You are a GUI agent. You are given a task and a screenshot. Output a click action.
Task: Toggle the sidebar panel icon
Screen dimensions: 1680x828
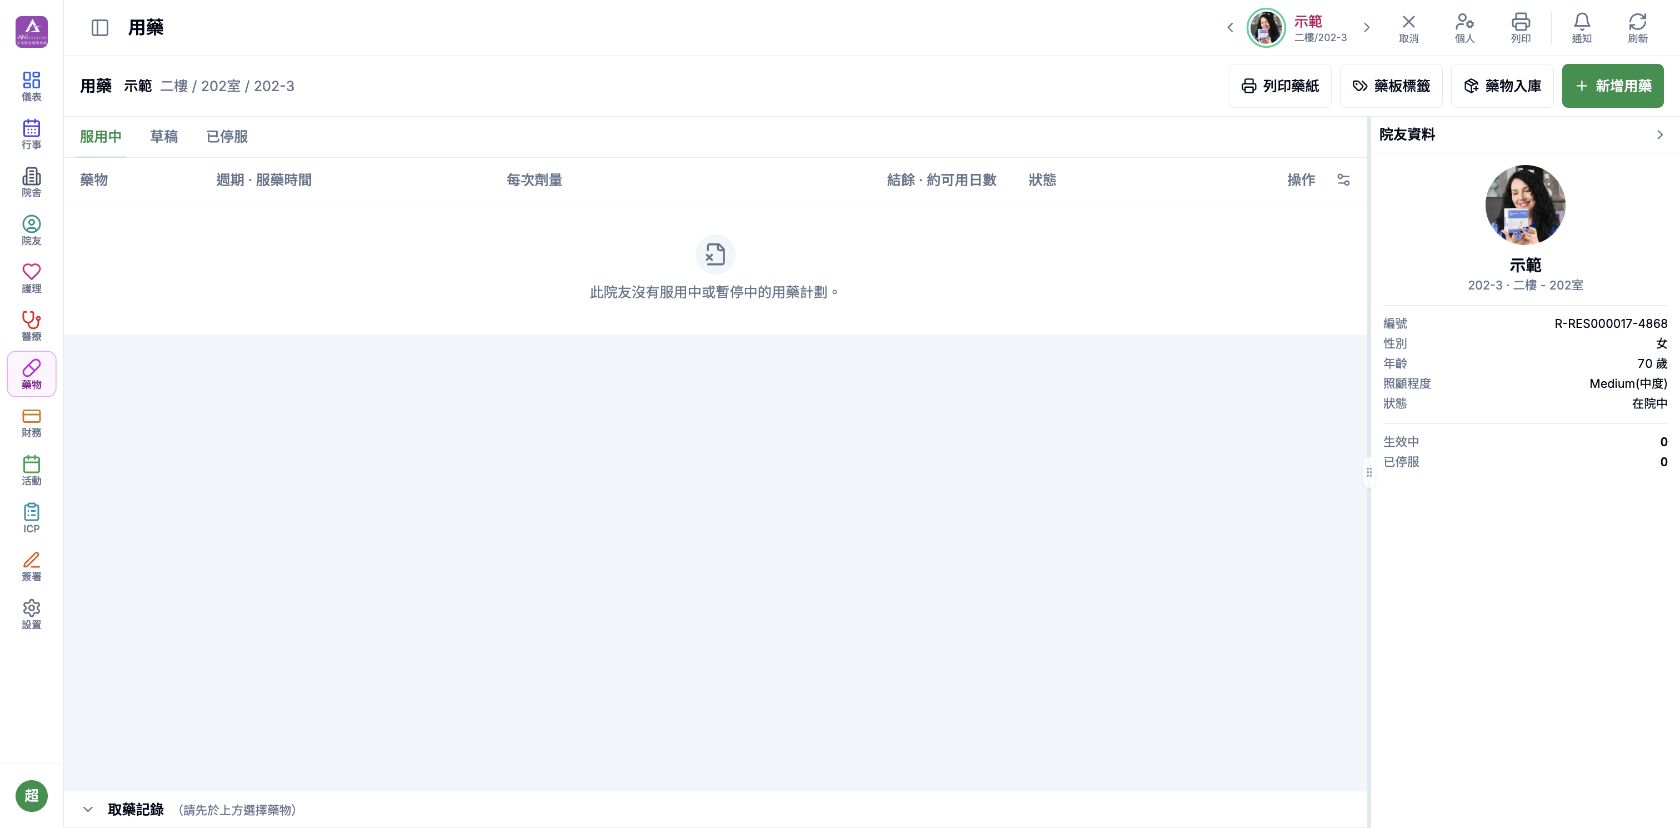pos(100,28)
